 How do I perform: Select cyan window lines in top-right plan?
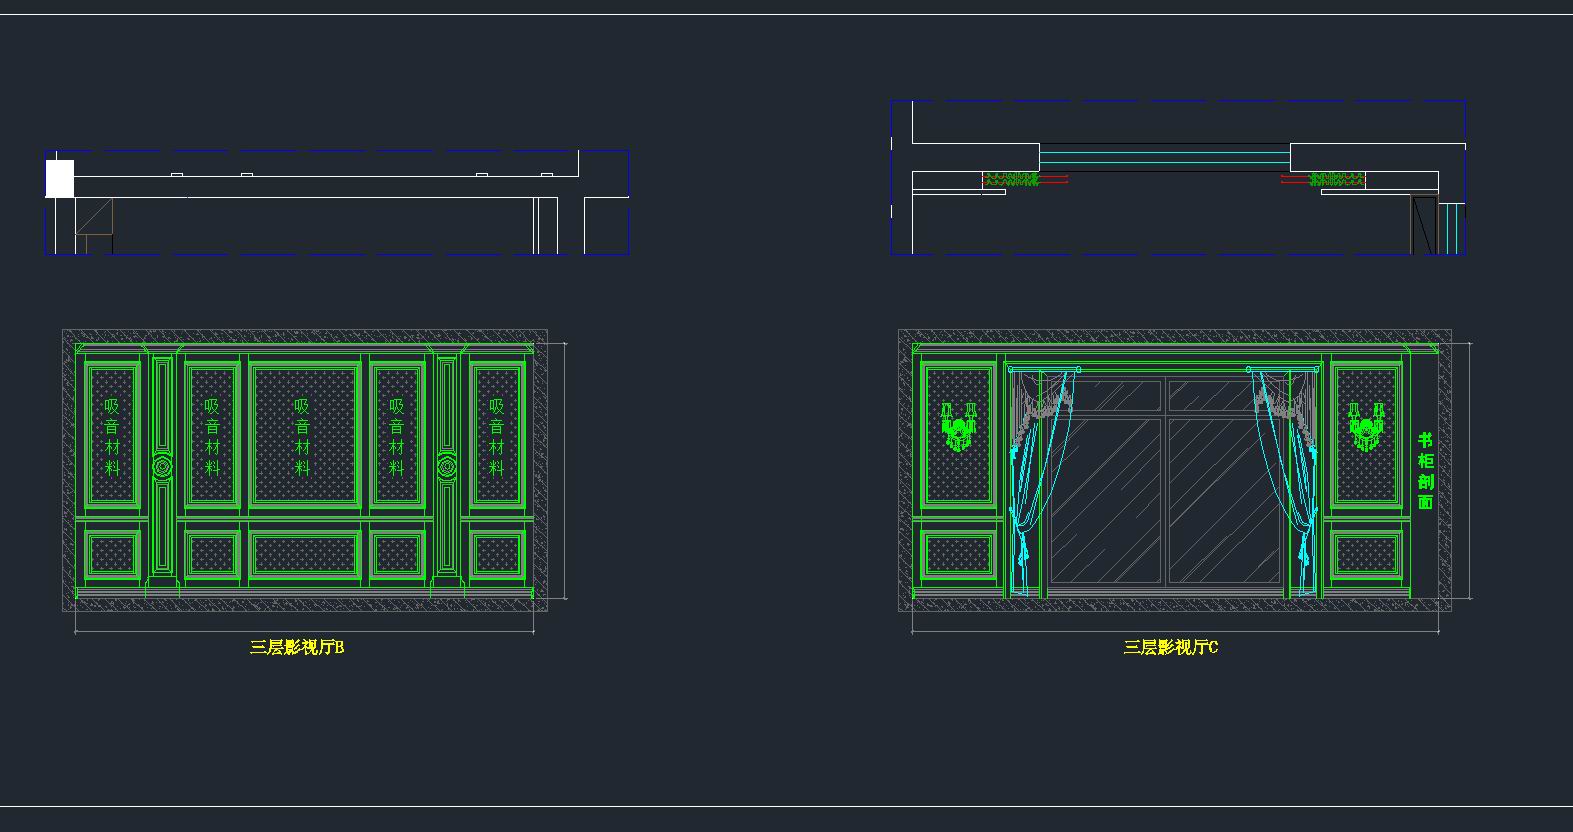[1164, 157]
